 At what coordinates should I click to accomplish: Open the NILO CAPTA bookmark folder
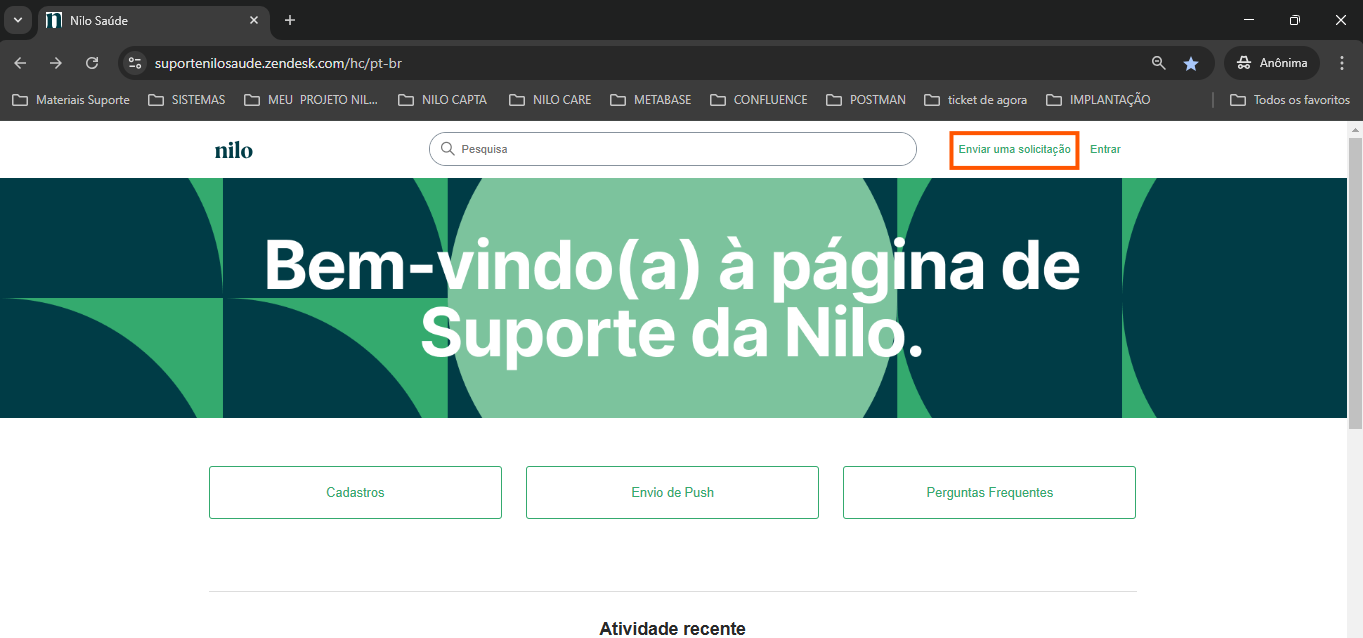pyautogui.click(x=443, y=100)
